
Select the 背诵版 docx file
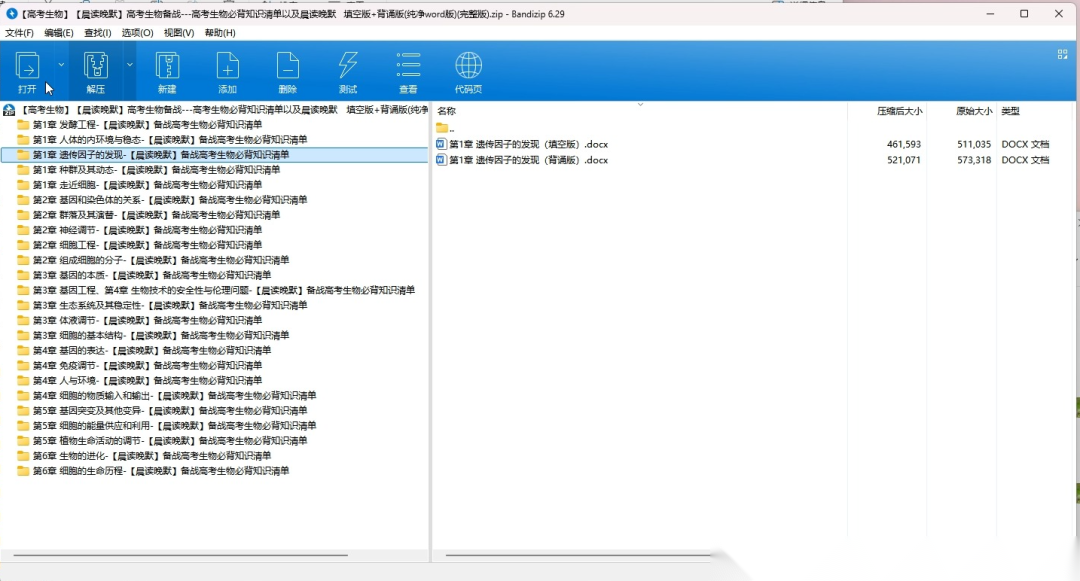point(528,160)
